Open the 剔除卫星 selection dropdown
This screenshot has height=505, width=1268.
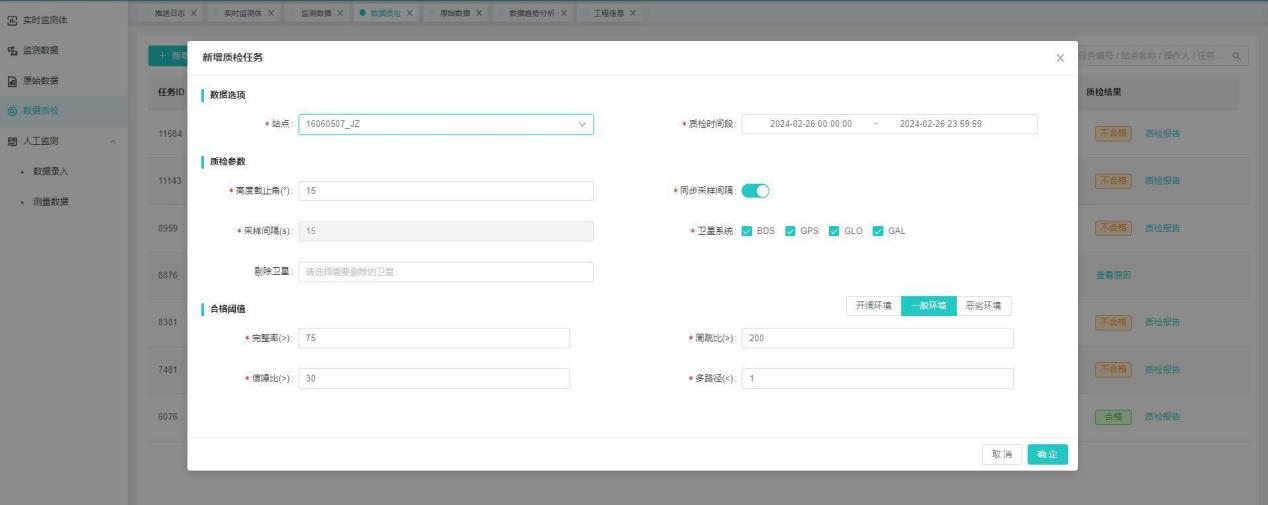pos(445,272)
